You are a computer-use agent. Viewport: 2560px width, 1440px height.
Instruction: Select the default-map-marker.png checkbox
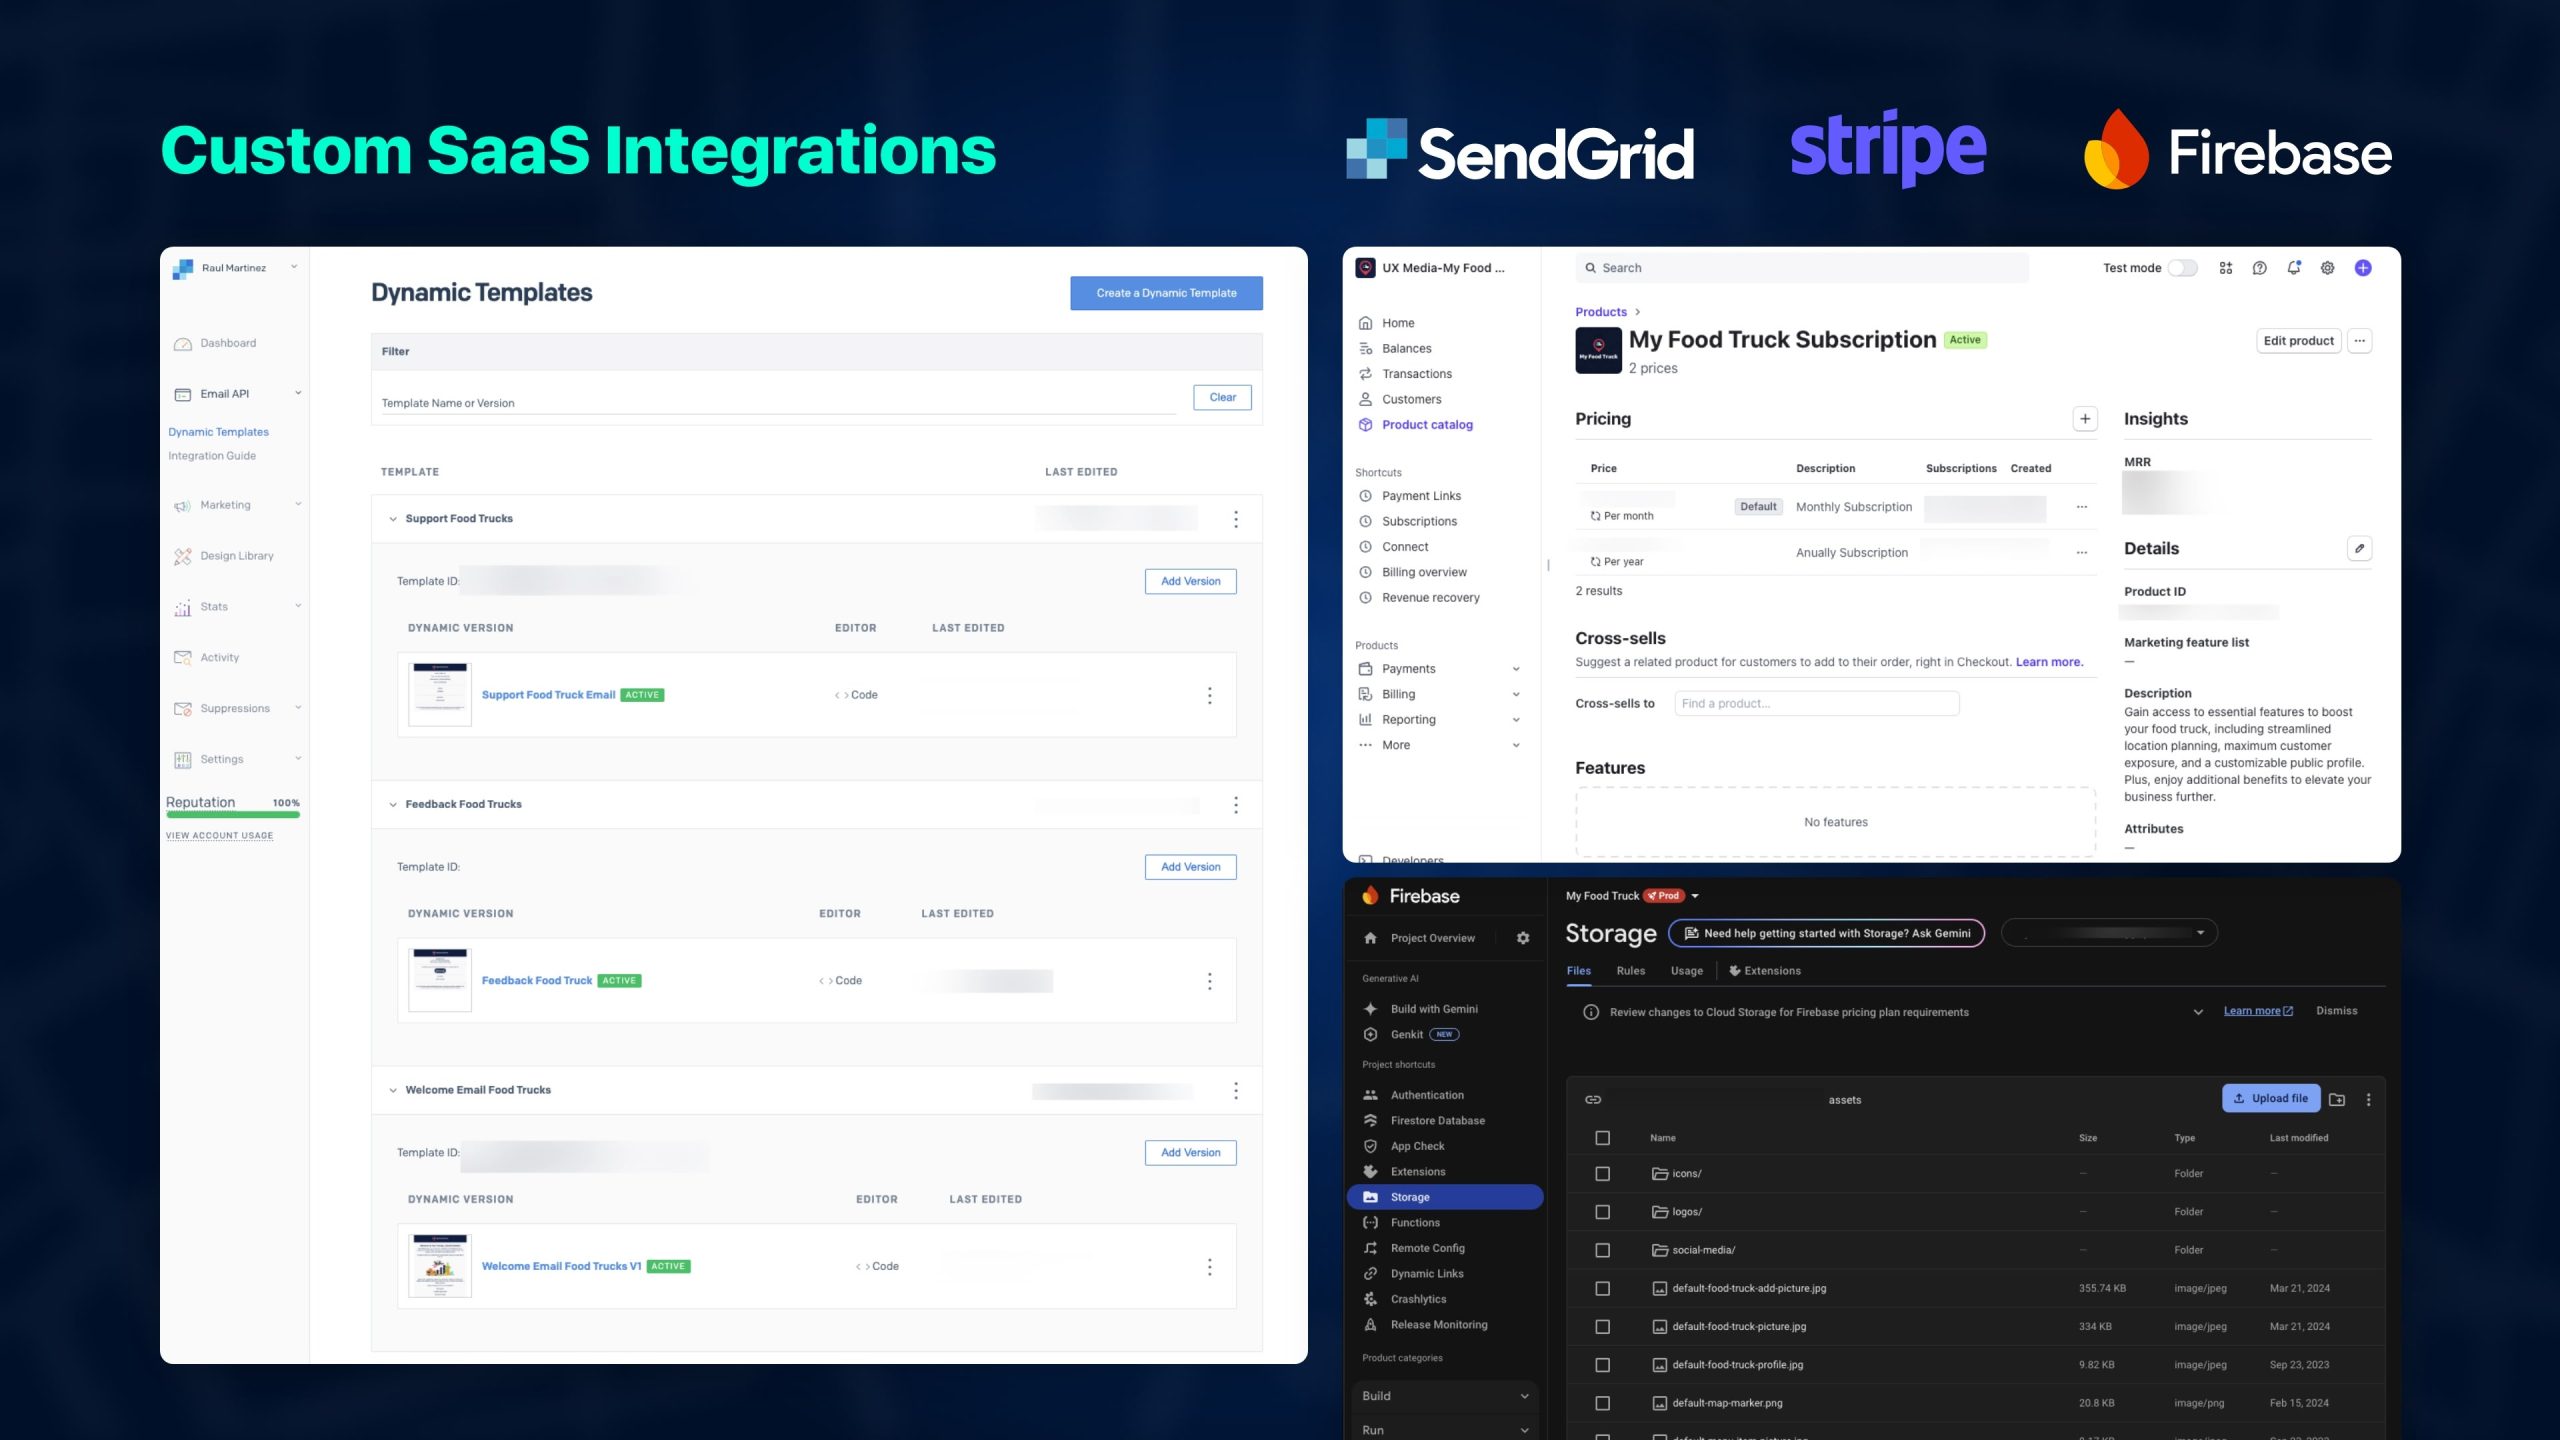(1602, 1403)
